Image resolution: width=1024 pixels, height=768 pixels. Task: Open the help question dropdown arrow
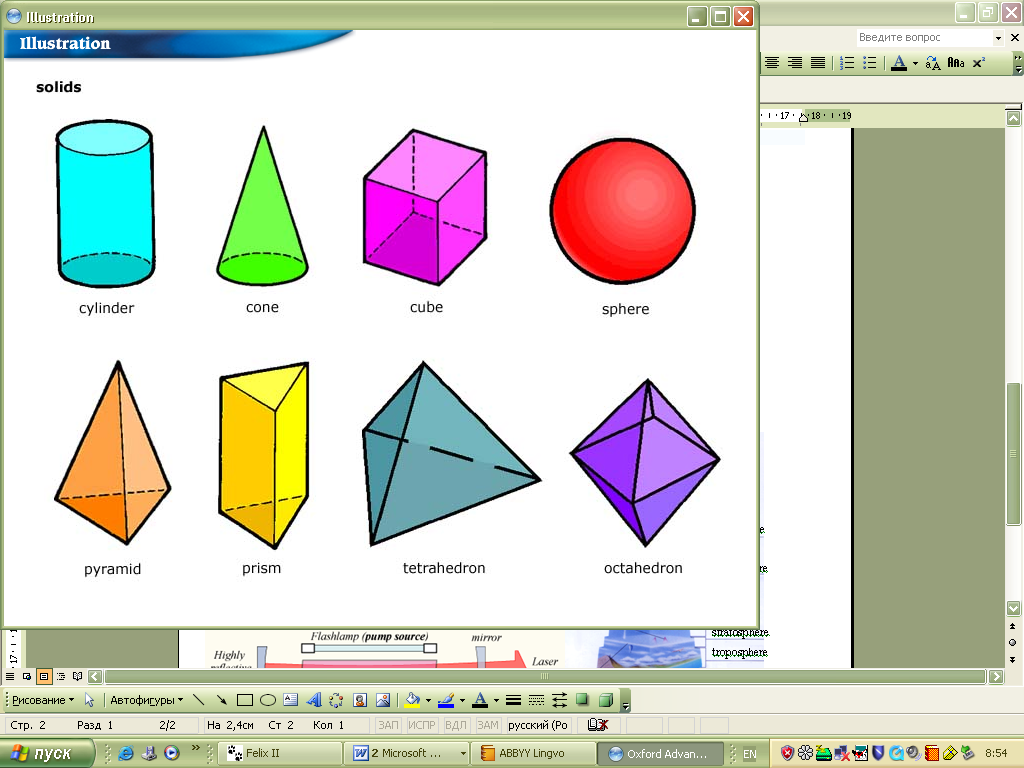tap(998, 38)
